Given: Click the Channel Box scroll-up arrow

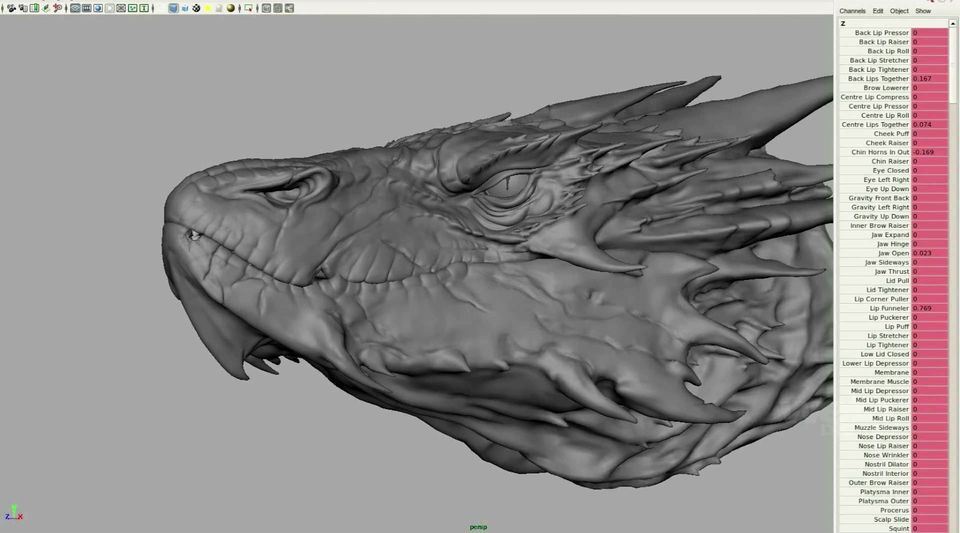Looking at the screenshot, I should click(x=953, y=23).
